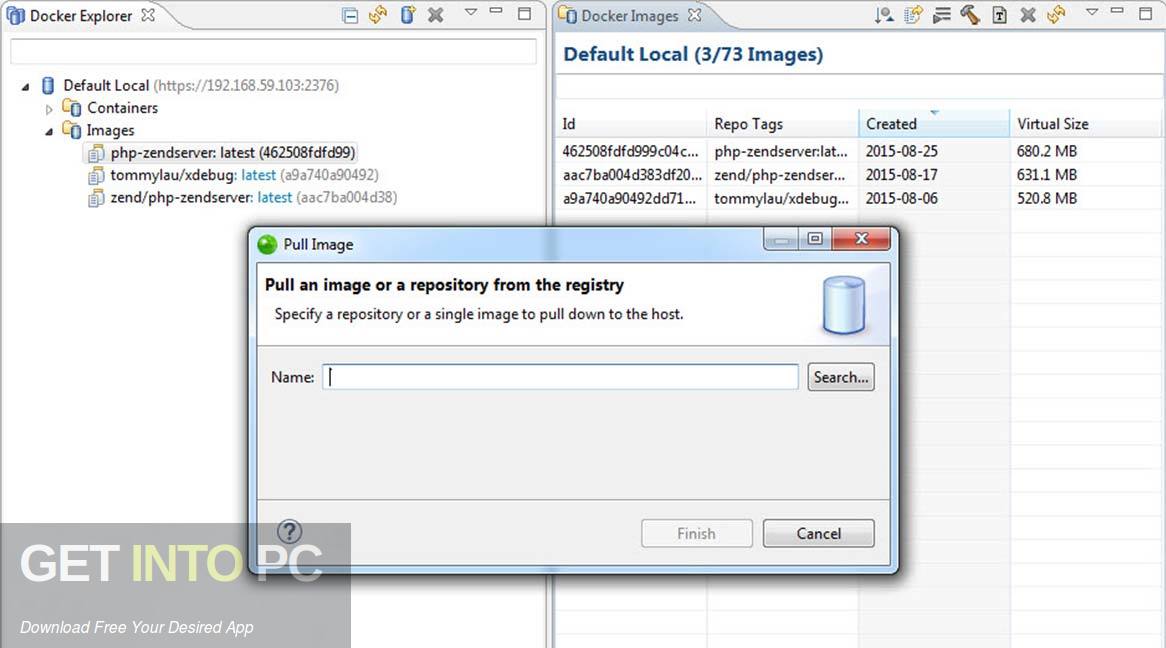Open Docker Images view menu arrow

click(x=1092, y=12)
